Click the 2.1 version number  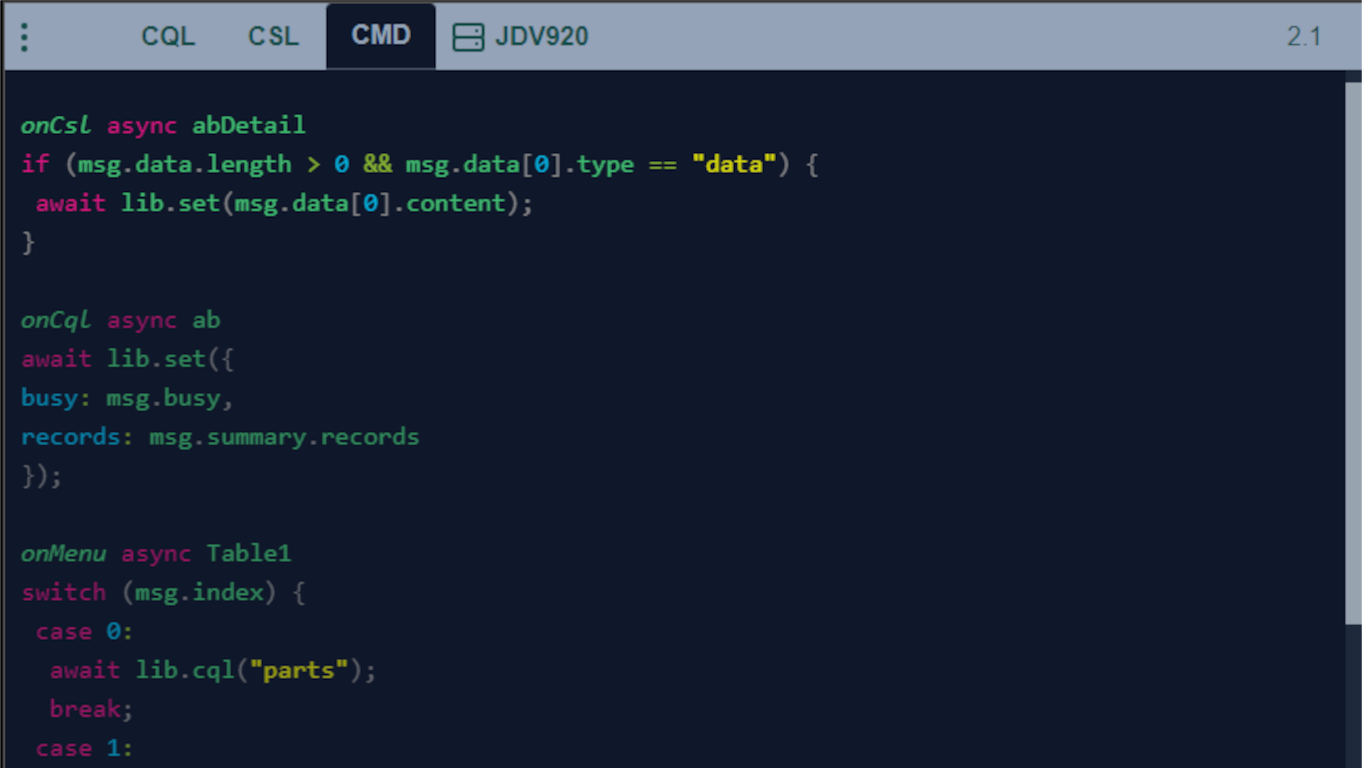click(x=1303, y=37)
